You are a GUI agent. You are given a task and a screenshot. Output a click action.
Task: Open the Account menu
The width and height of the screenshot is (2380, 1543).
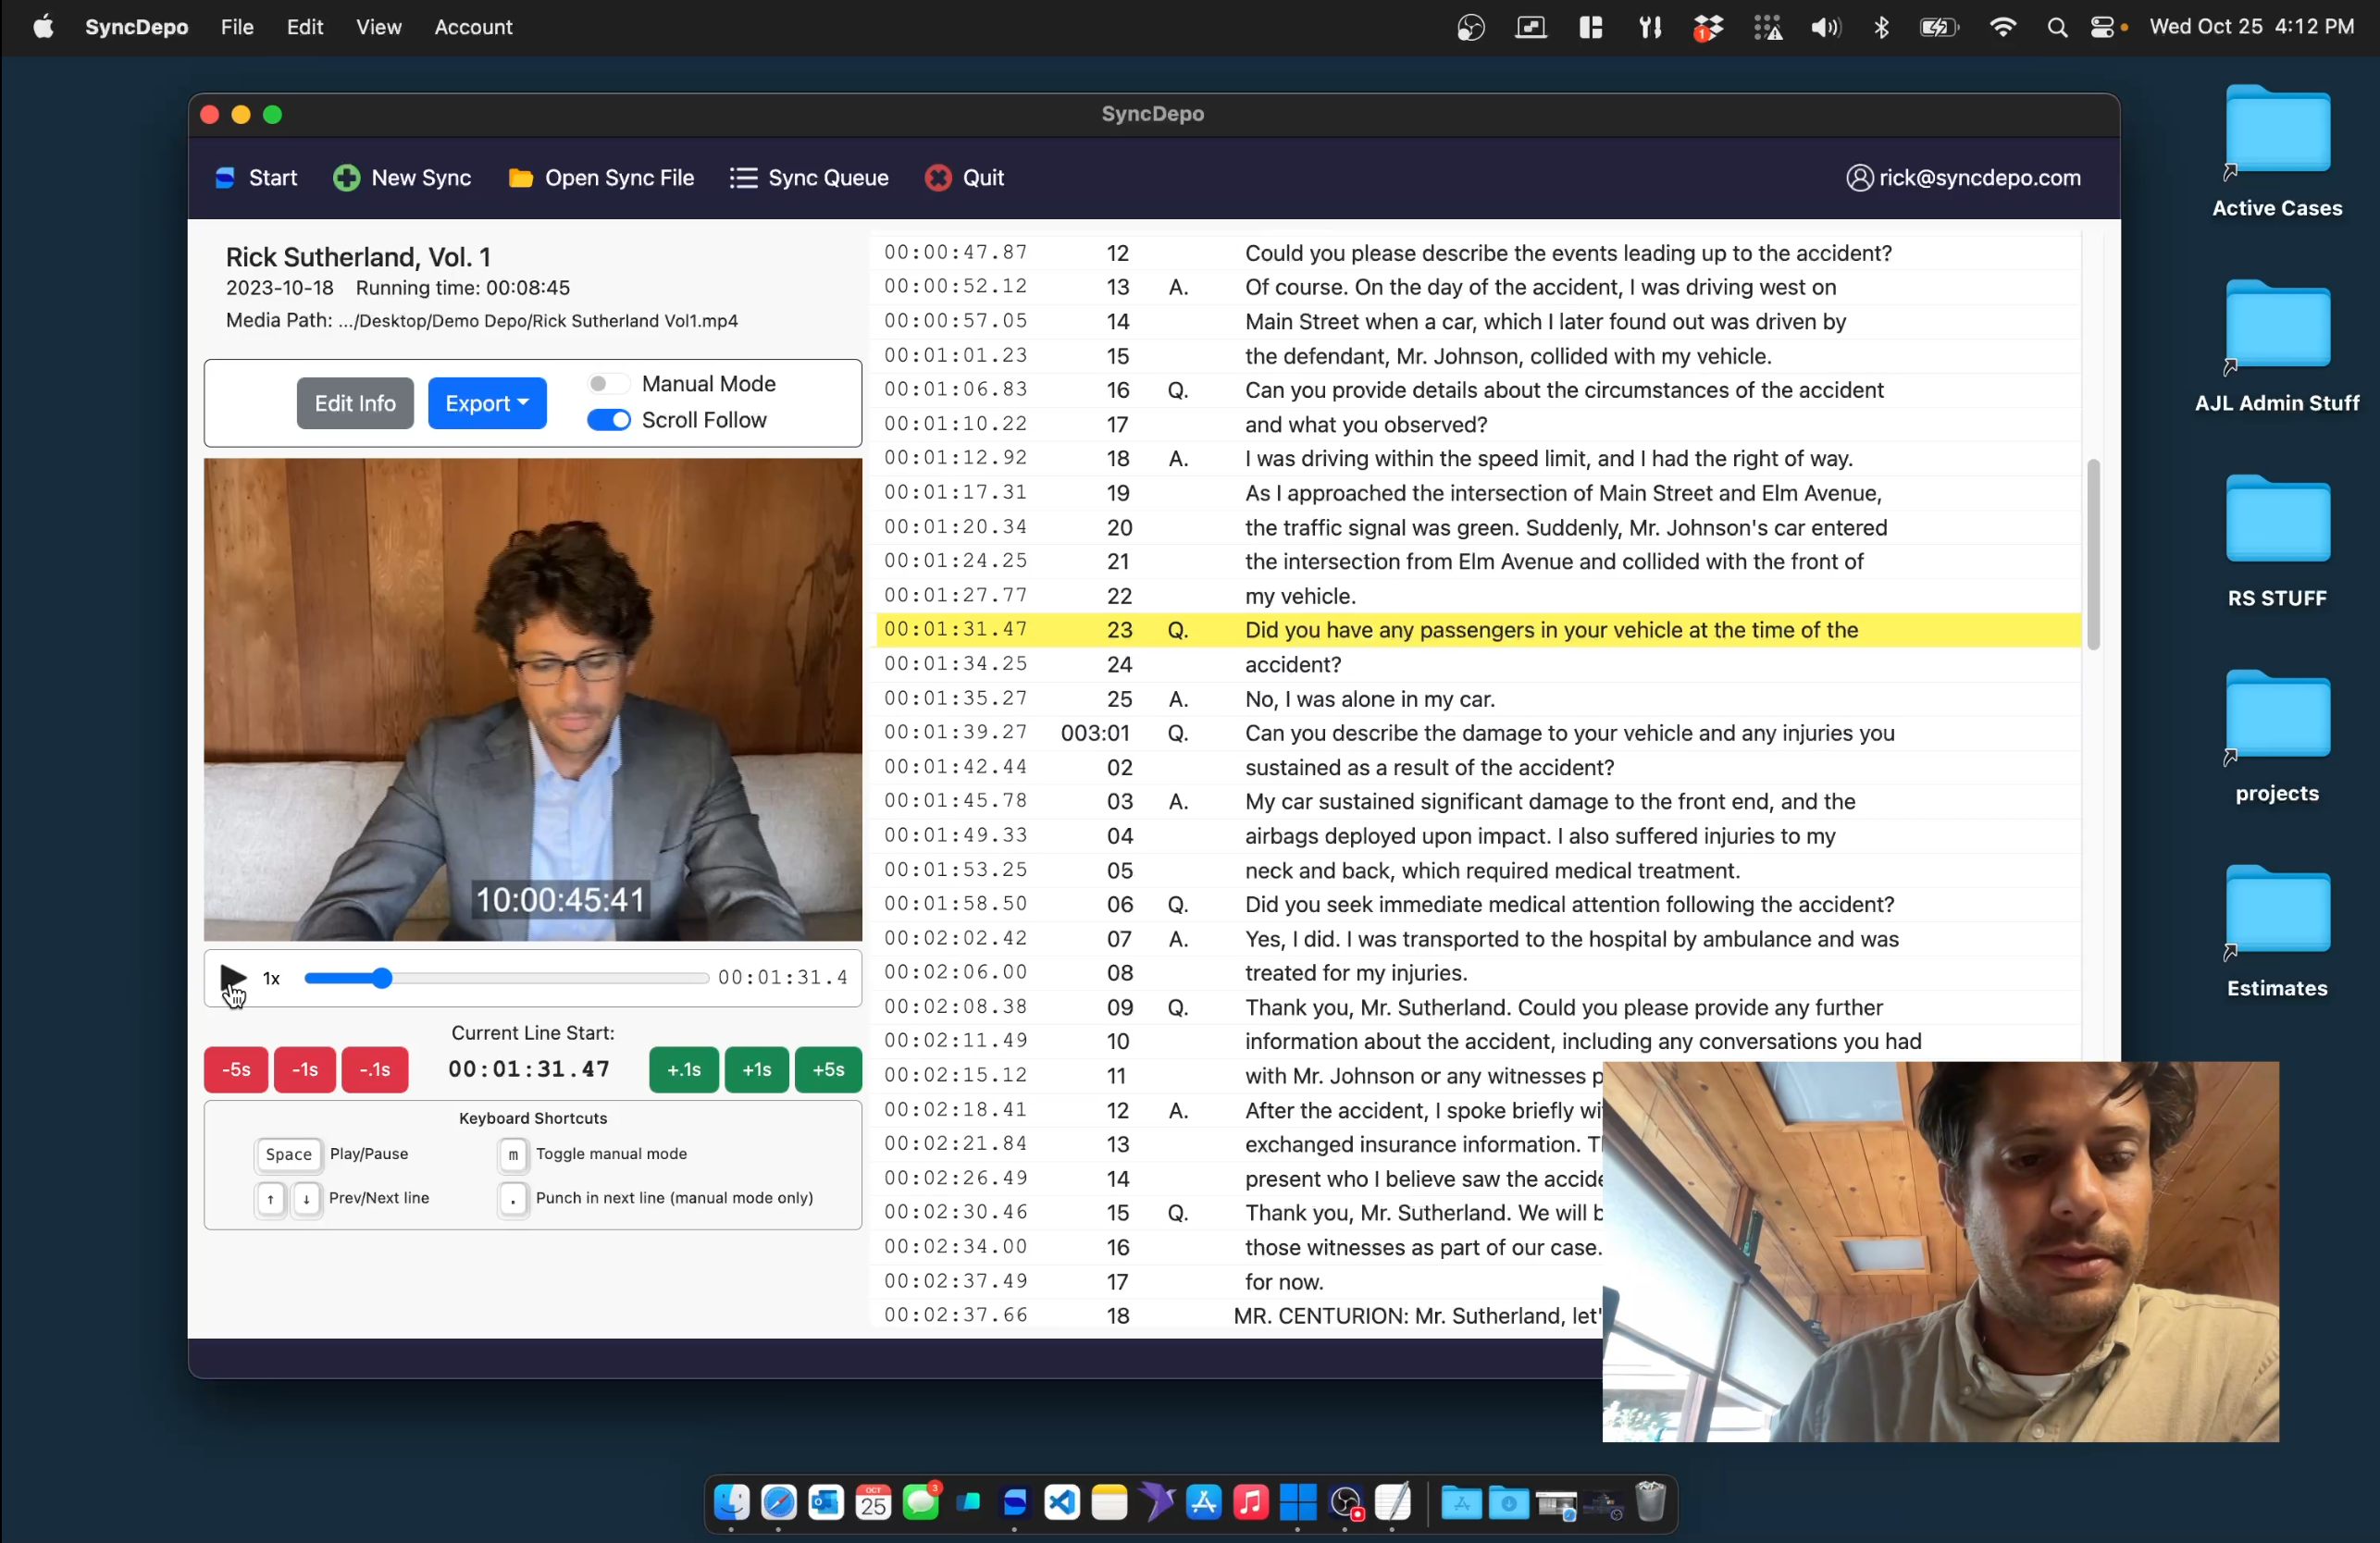474,26
